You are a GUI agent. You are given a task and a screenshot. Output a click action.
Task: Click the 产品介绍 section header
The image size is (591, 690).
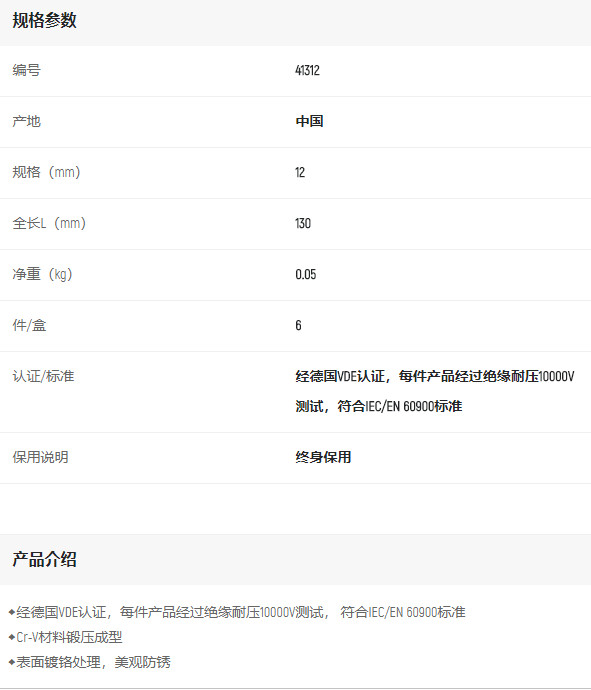[44, 560]
